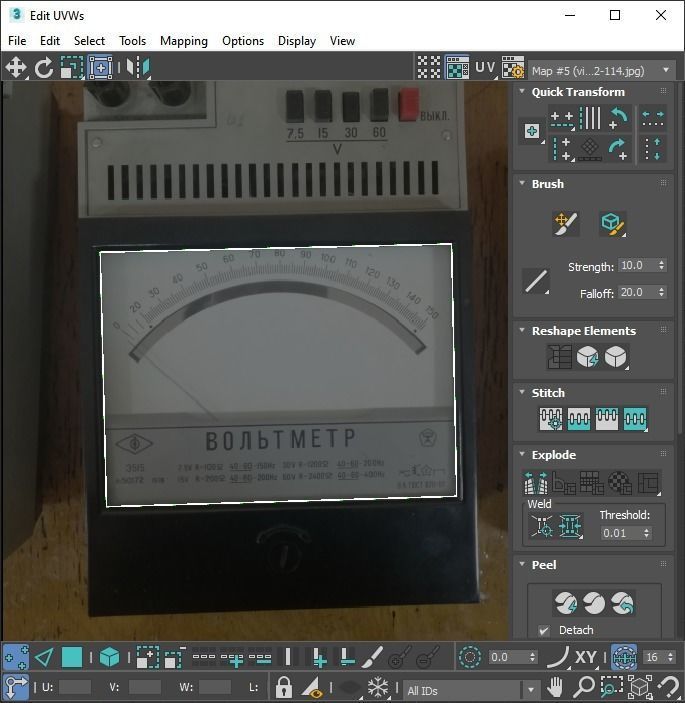
Task: Click the Paint Select brush icon
Action: [x=372, y=657]
